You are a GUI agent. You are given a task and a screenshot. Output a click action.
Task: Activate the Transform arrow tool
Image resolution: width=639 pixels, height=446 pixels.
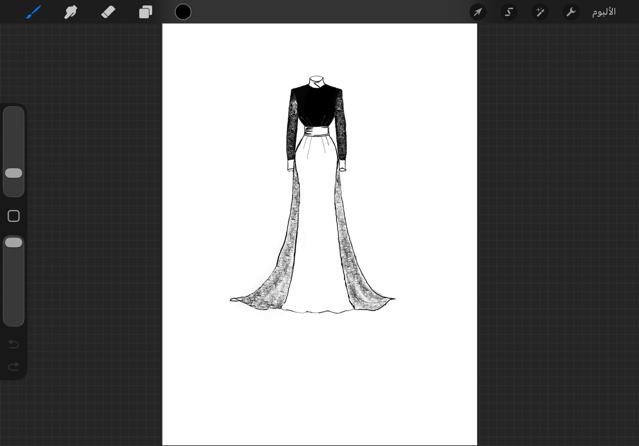478,12
